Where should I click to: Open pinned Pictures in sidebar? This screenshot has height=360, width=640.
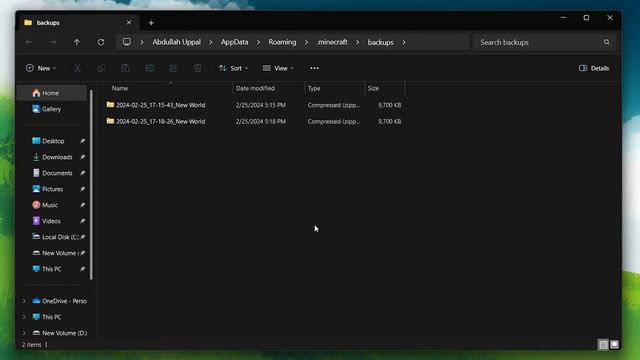point(53,189)
